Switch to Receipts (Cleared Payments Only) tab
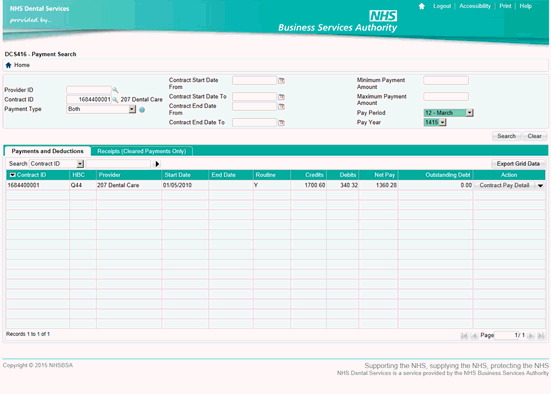Viewport: 551px width, 394px height. (x=142, y=151)
